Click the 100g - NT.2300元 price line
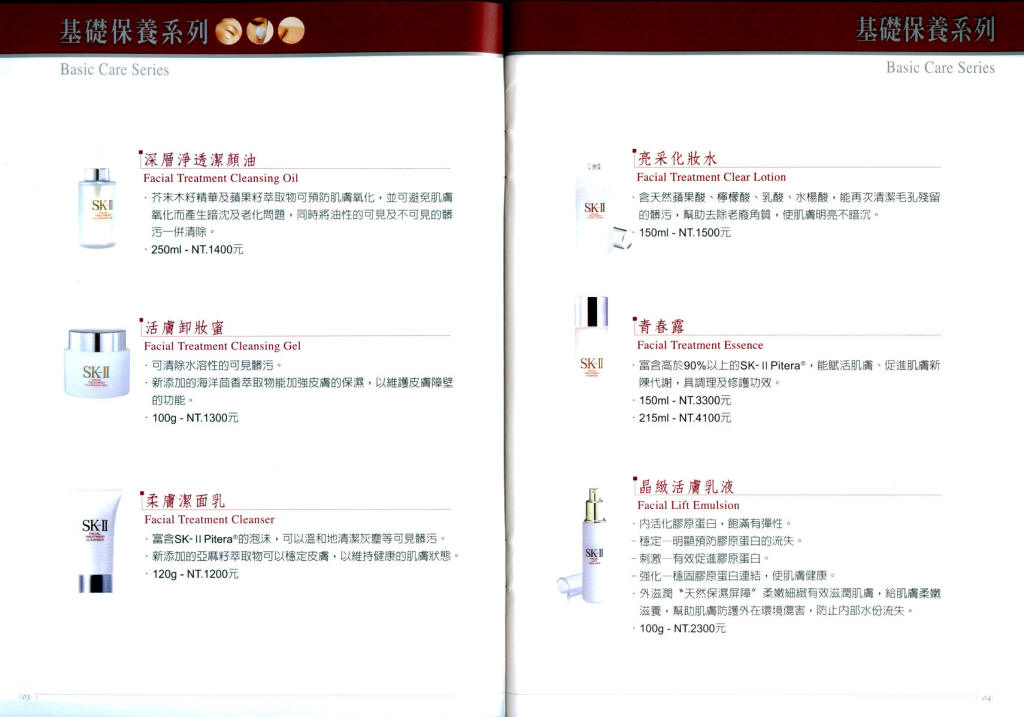The width and height of the screenshot is (1024, 717). click(x=682, y=628)
